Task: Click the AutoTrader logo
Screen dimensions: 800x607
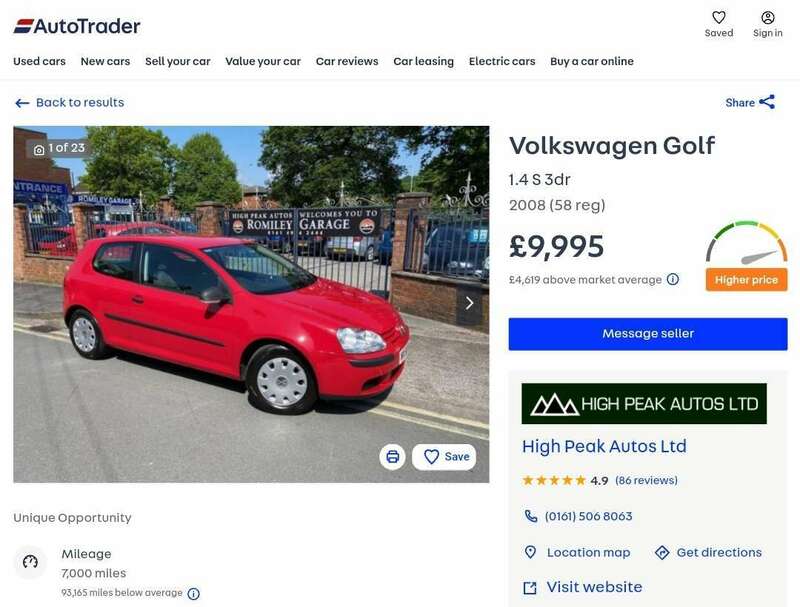Action: 77,26
